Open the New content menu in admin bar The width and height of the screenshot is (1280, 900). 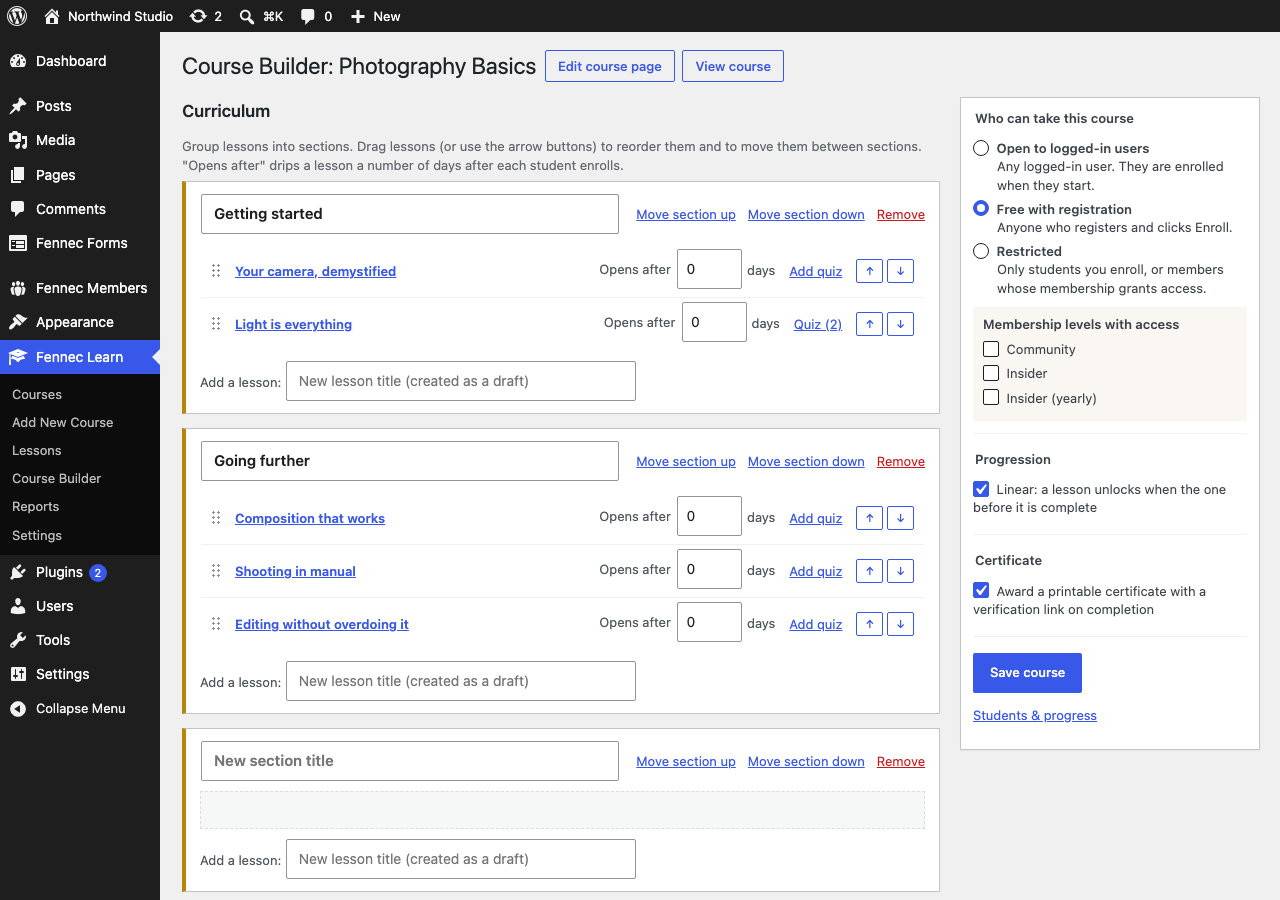375,16
